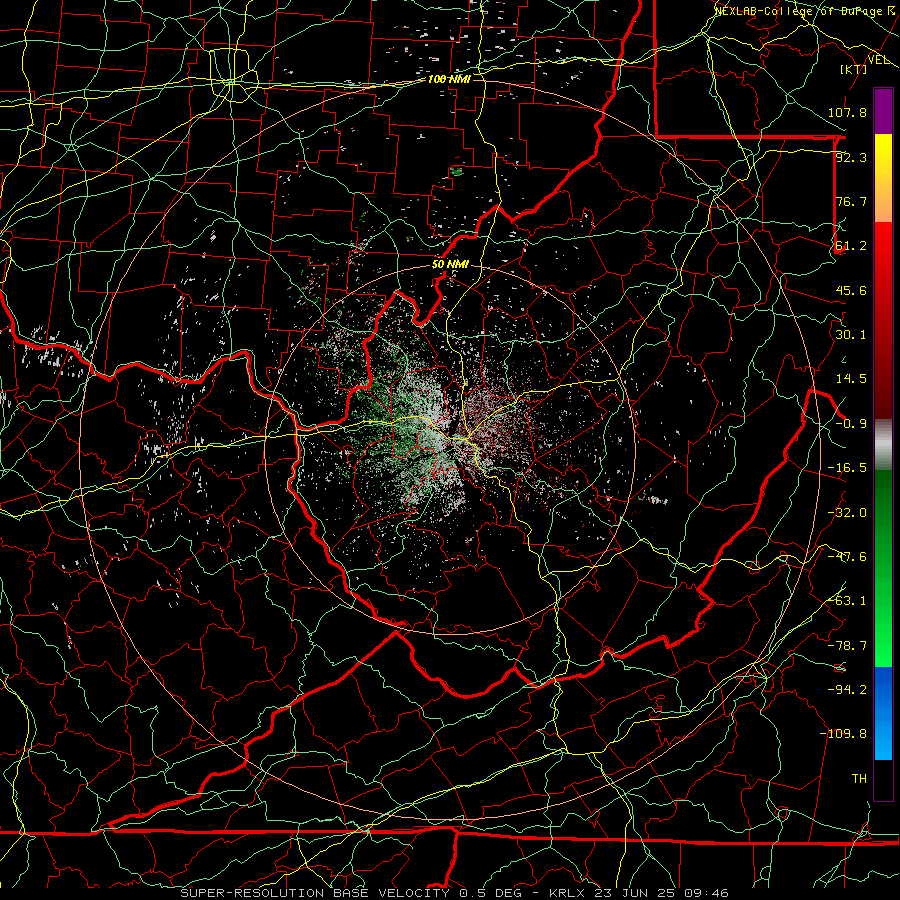Click the TH label near scale bottom

coord(859,779)
